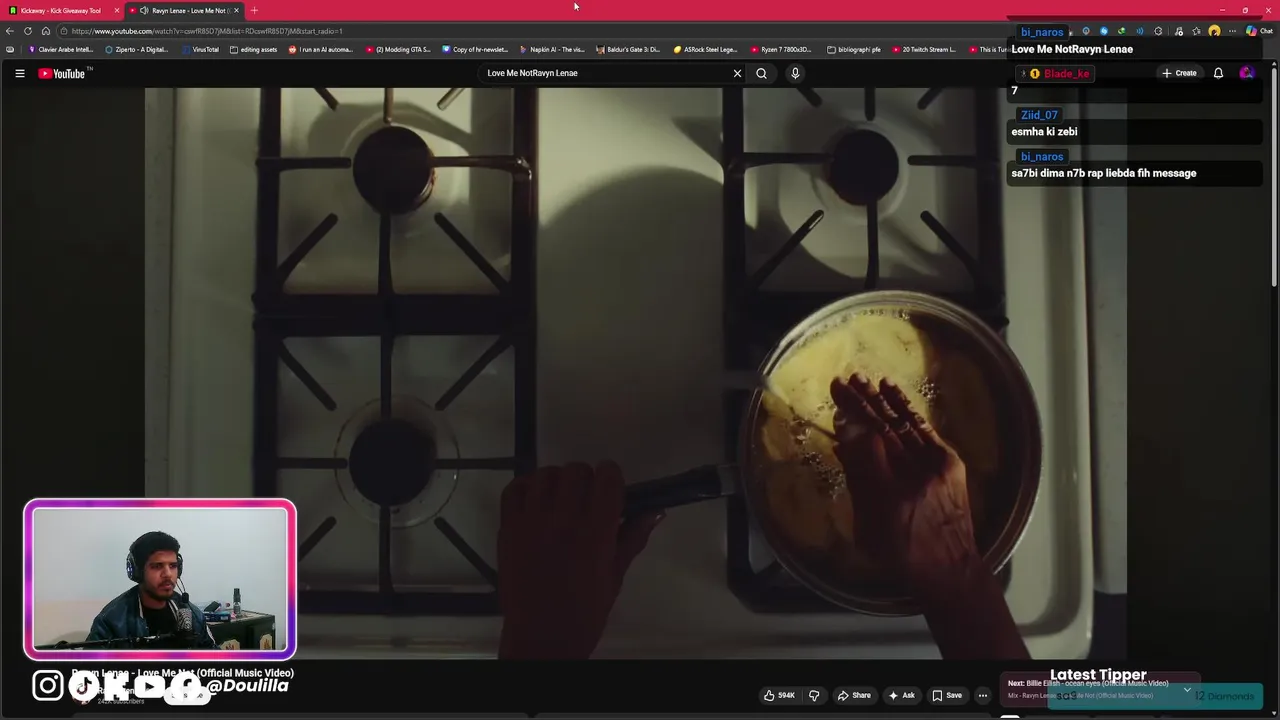1280x720 pixels.
Task: Dislike the video with thumbs-down
Action: click(x=814, y=695)
